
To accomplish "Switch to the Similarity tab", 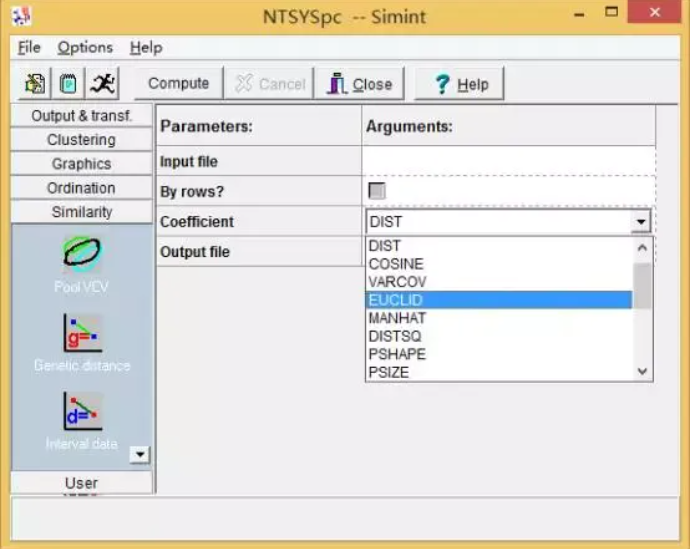I will point(82,212).
